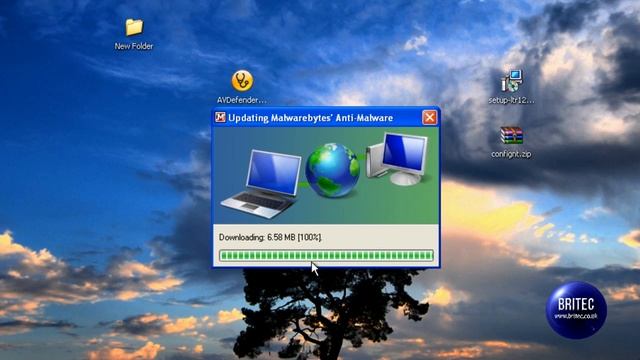The image size is (640, 360).
Task: Click the Malwarebytes logo in title bar
Action: tap(220, 118)
